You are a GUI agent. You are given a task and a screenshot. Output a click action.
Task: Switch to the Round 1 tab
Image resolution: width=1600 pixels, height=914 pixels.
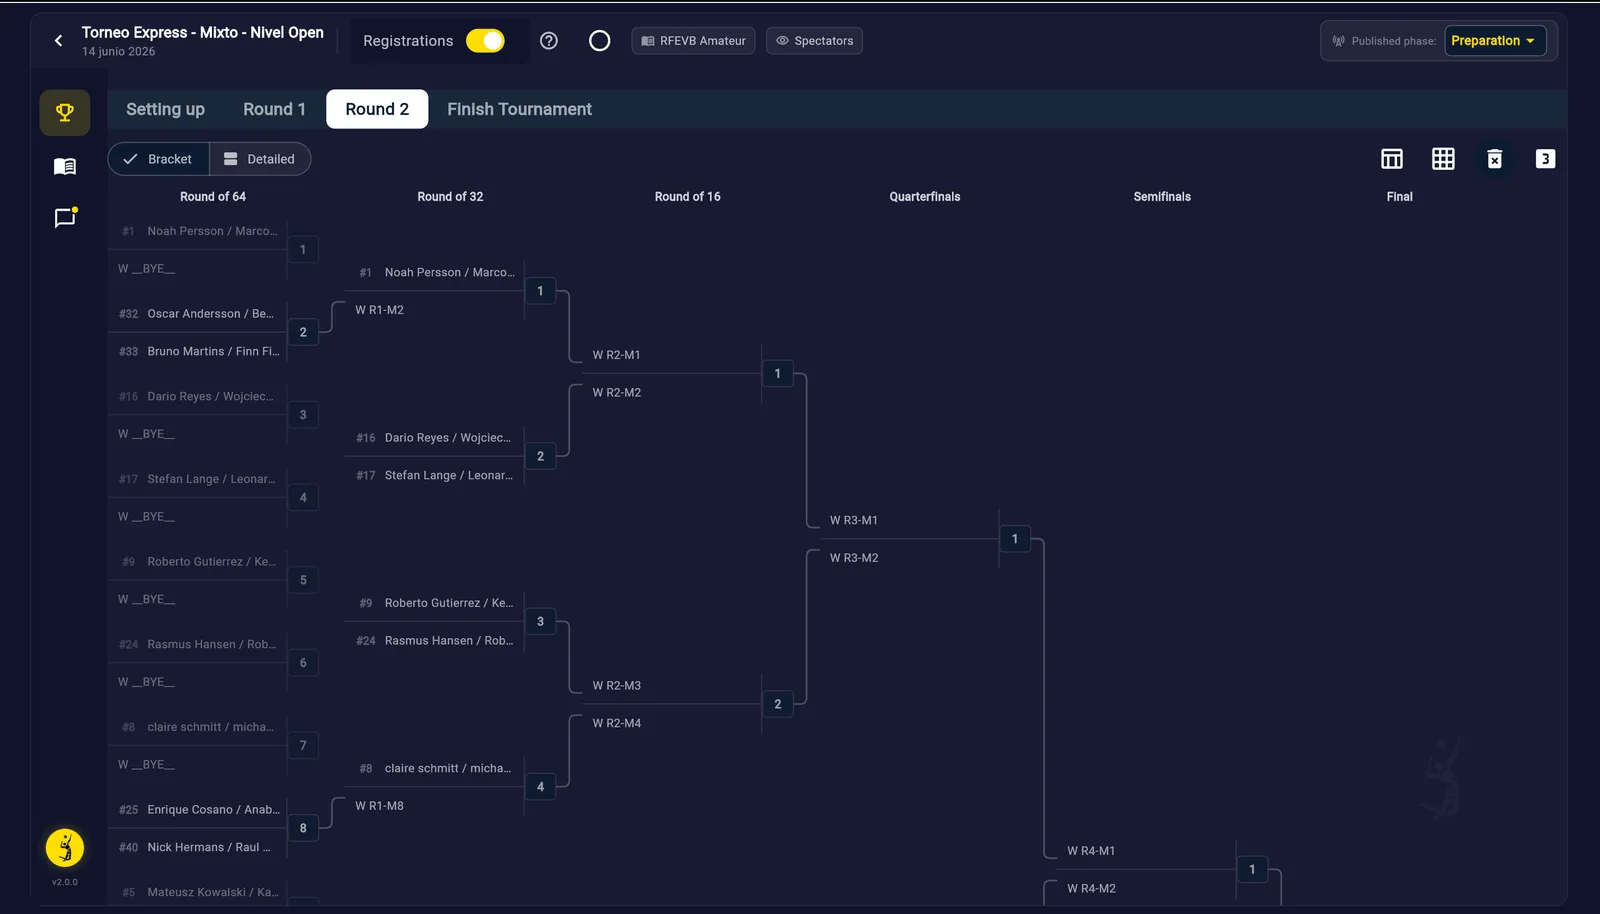tap(274, 109)
